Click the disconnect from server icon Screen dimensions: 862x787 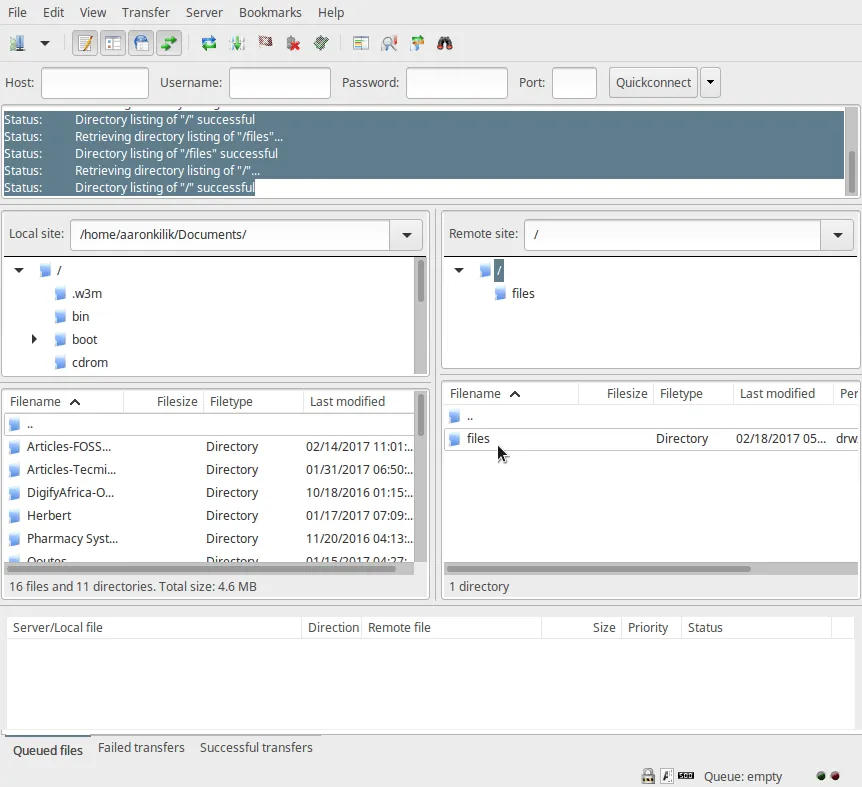click(x=293, y=43)
